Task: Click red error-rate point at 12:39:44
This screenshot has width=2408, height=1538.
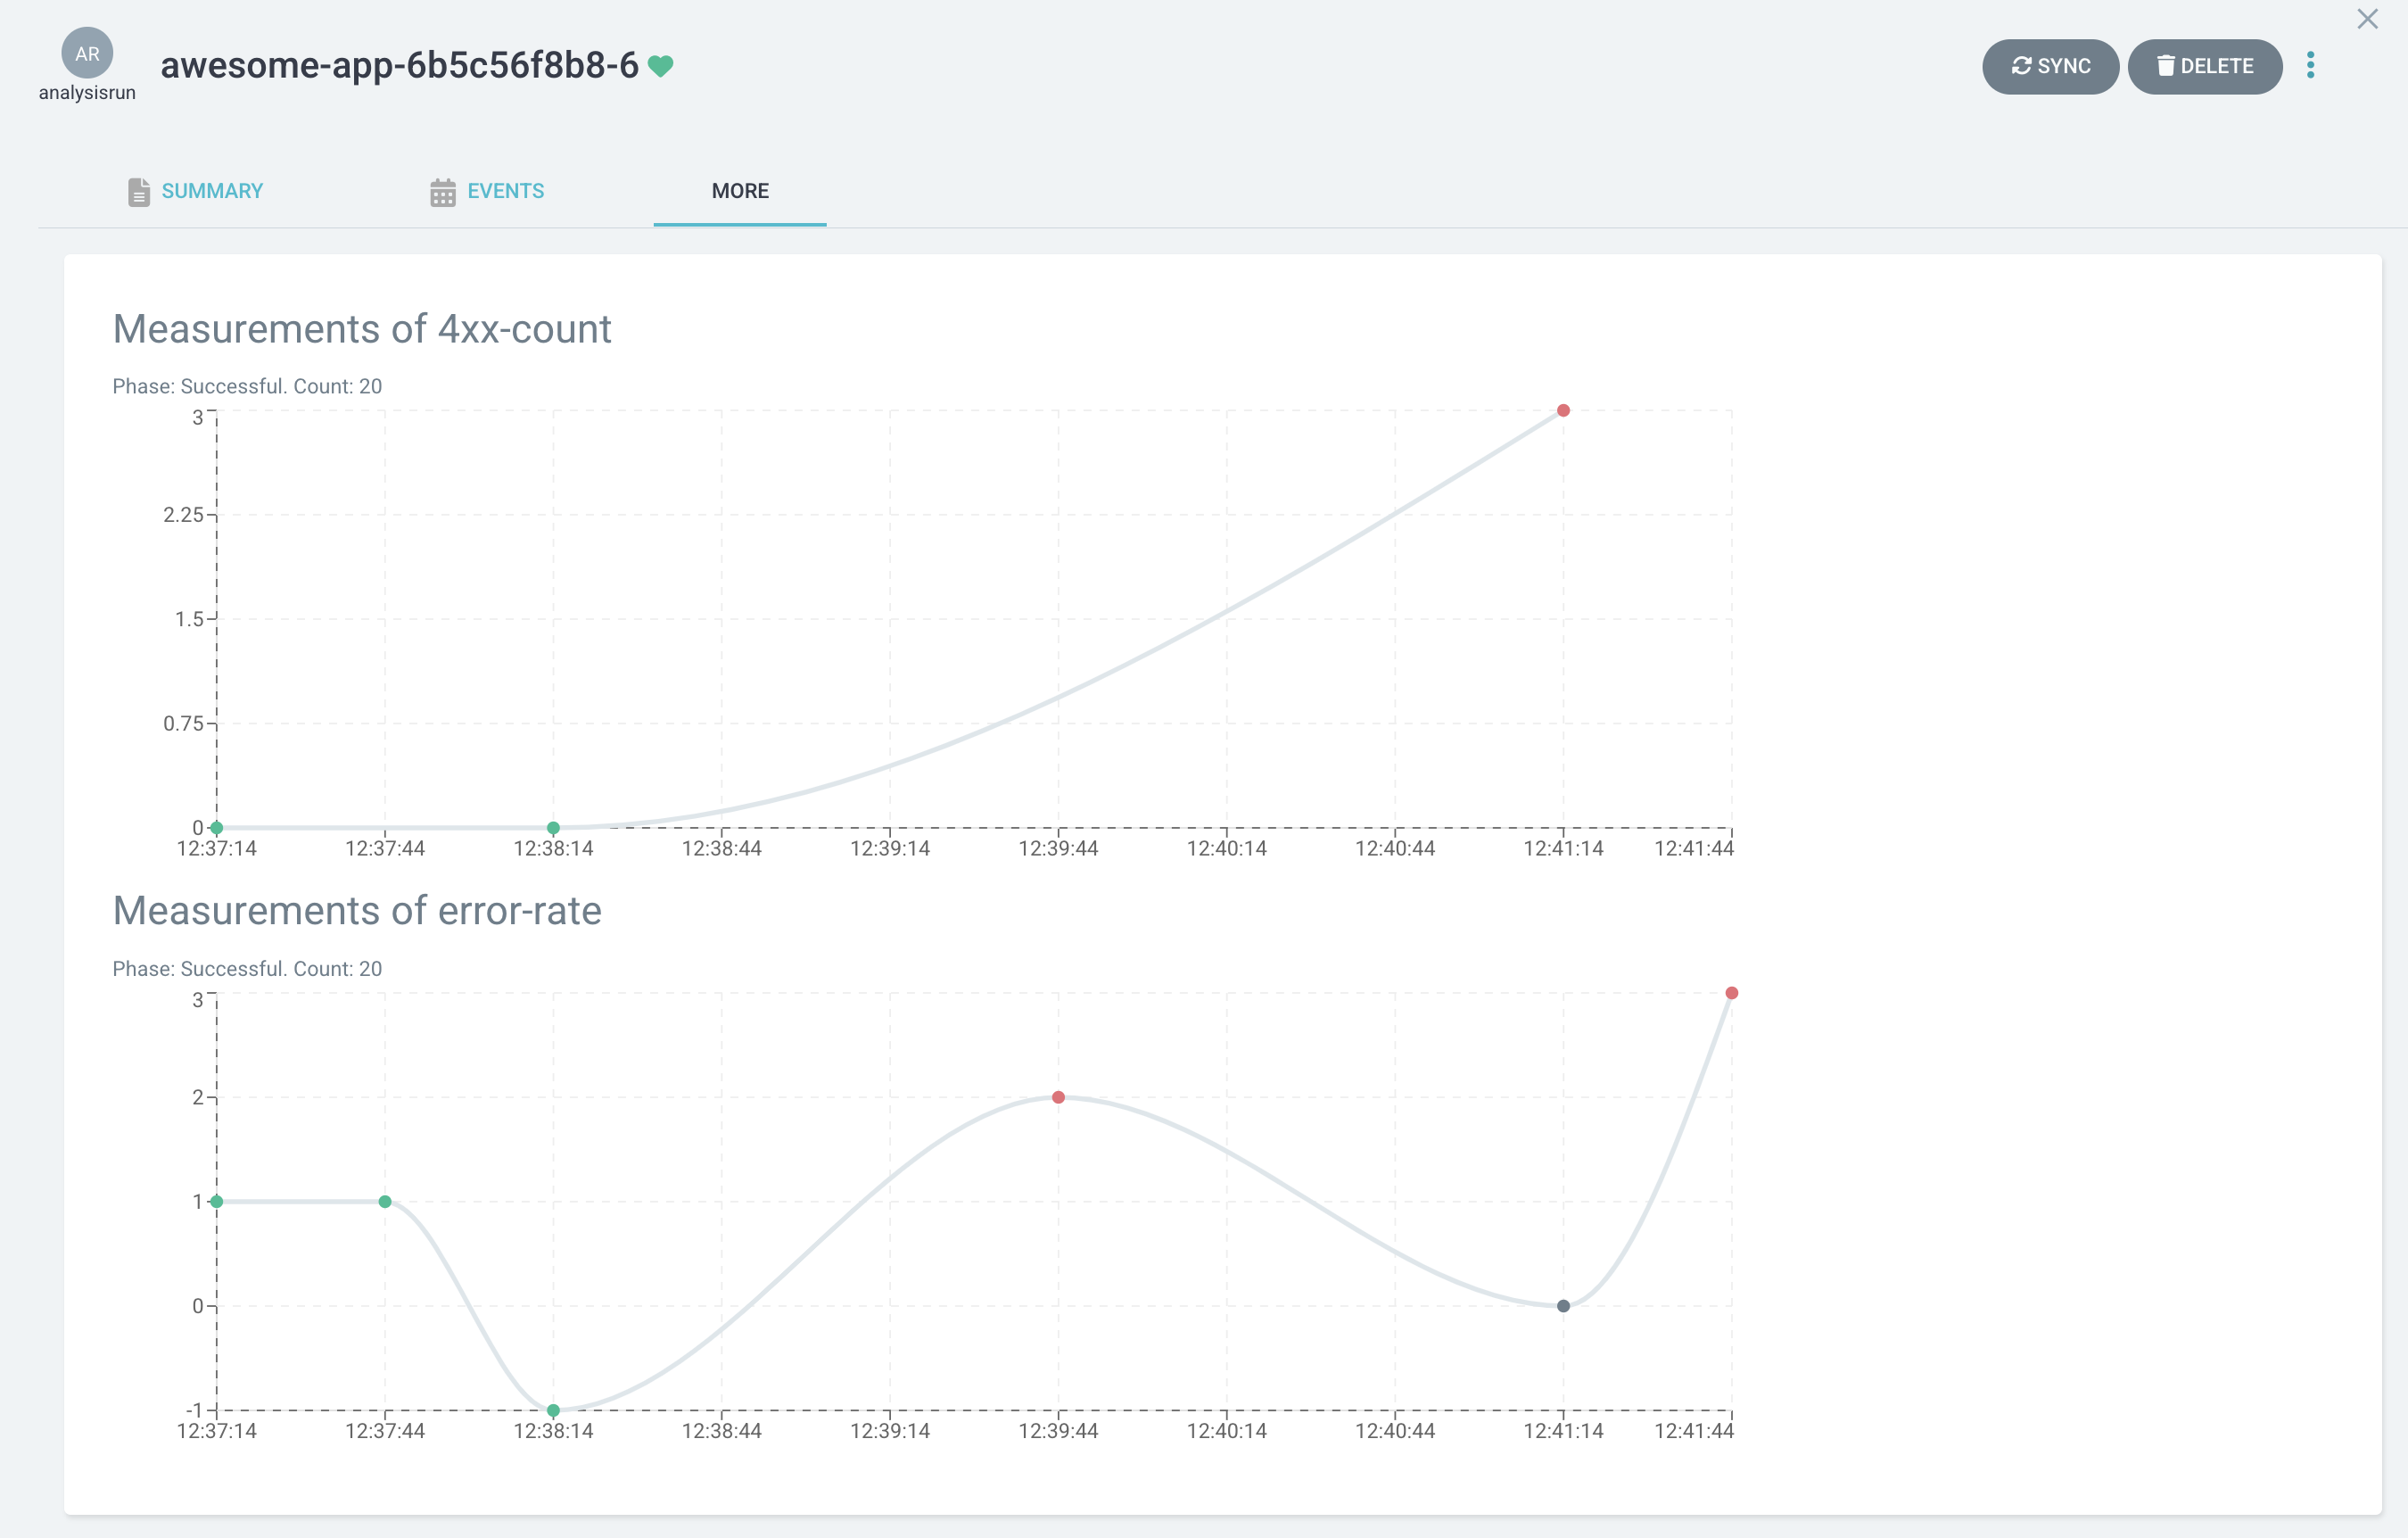Action: point(1058,1097)
